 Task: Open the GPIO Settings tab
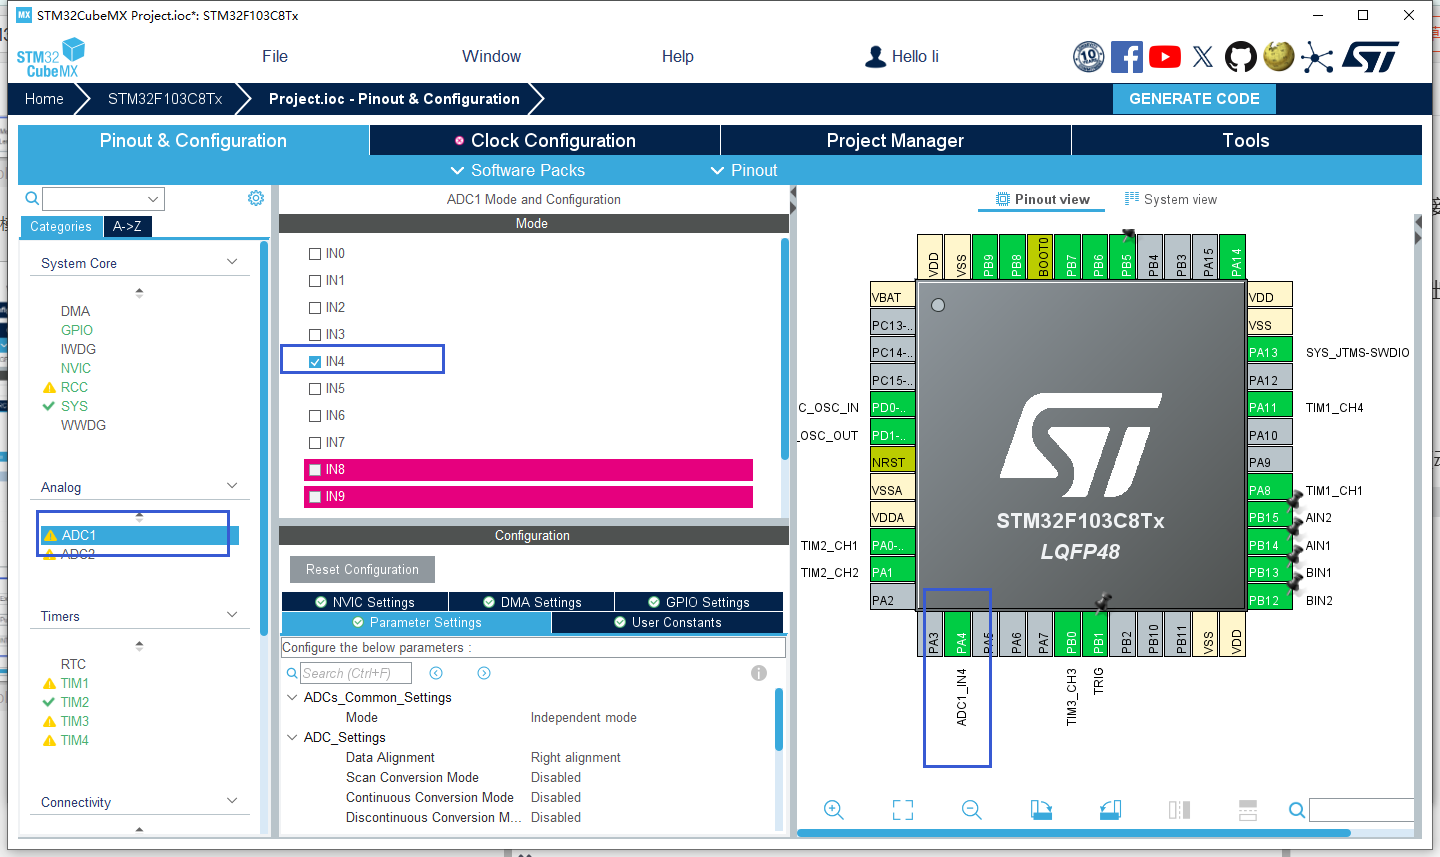pyautogui.click(x=699, y=602)
